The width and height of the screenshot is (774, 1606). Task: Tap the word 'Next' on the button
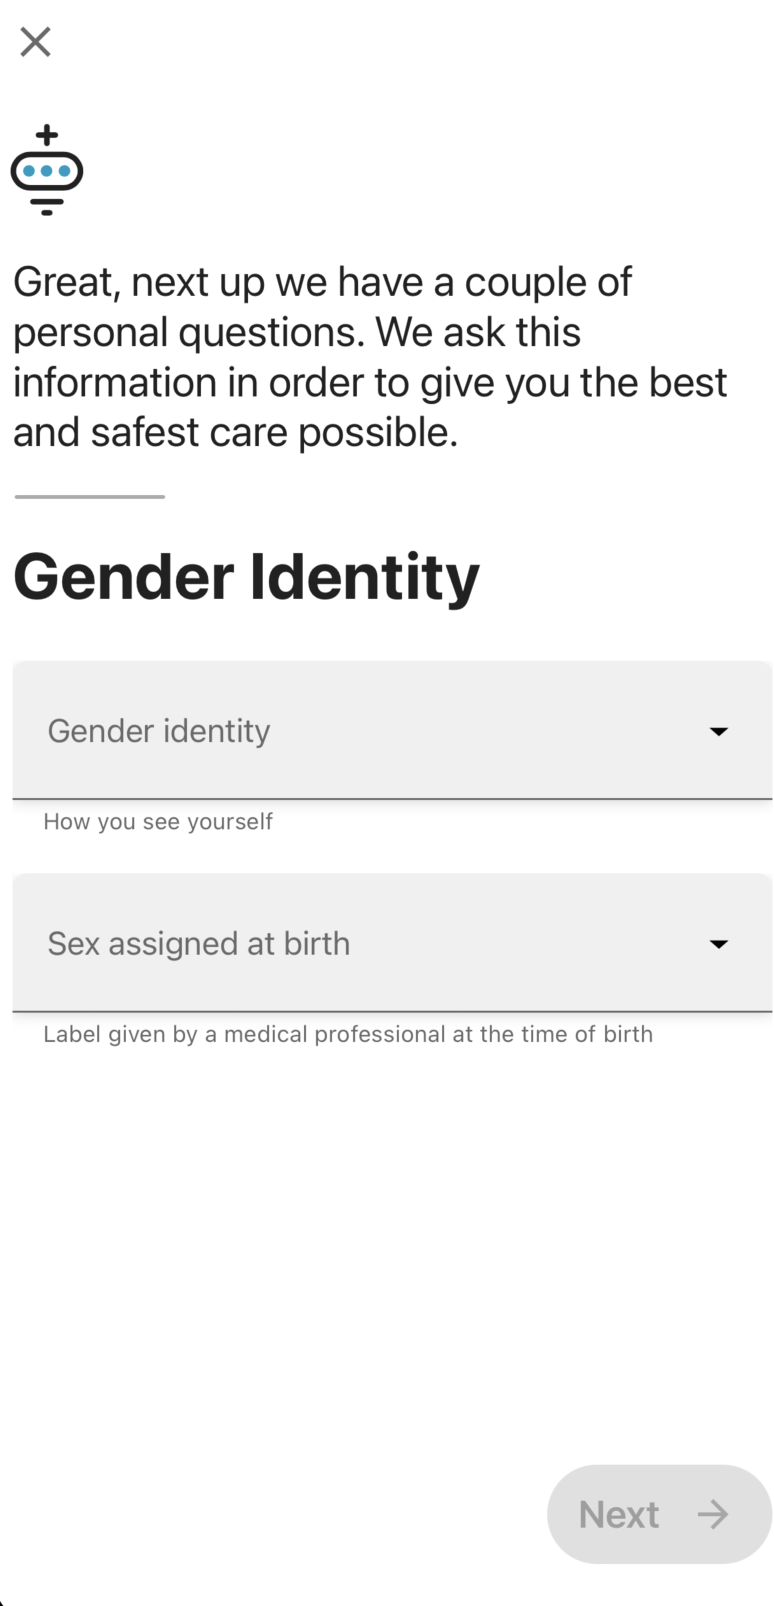pyautogui.click(x=619, y=1514)
